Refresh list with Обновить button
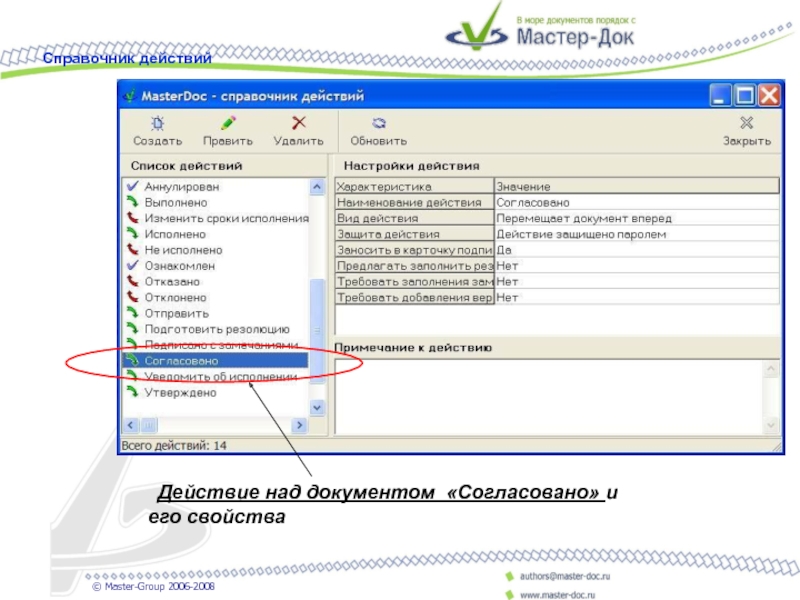The width and height of the screenshot is (800, 600). pos(379,131)
